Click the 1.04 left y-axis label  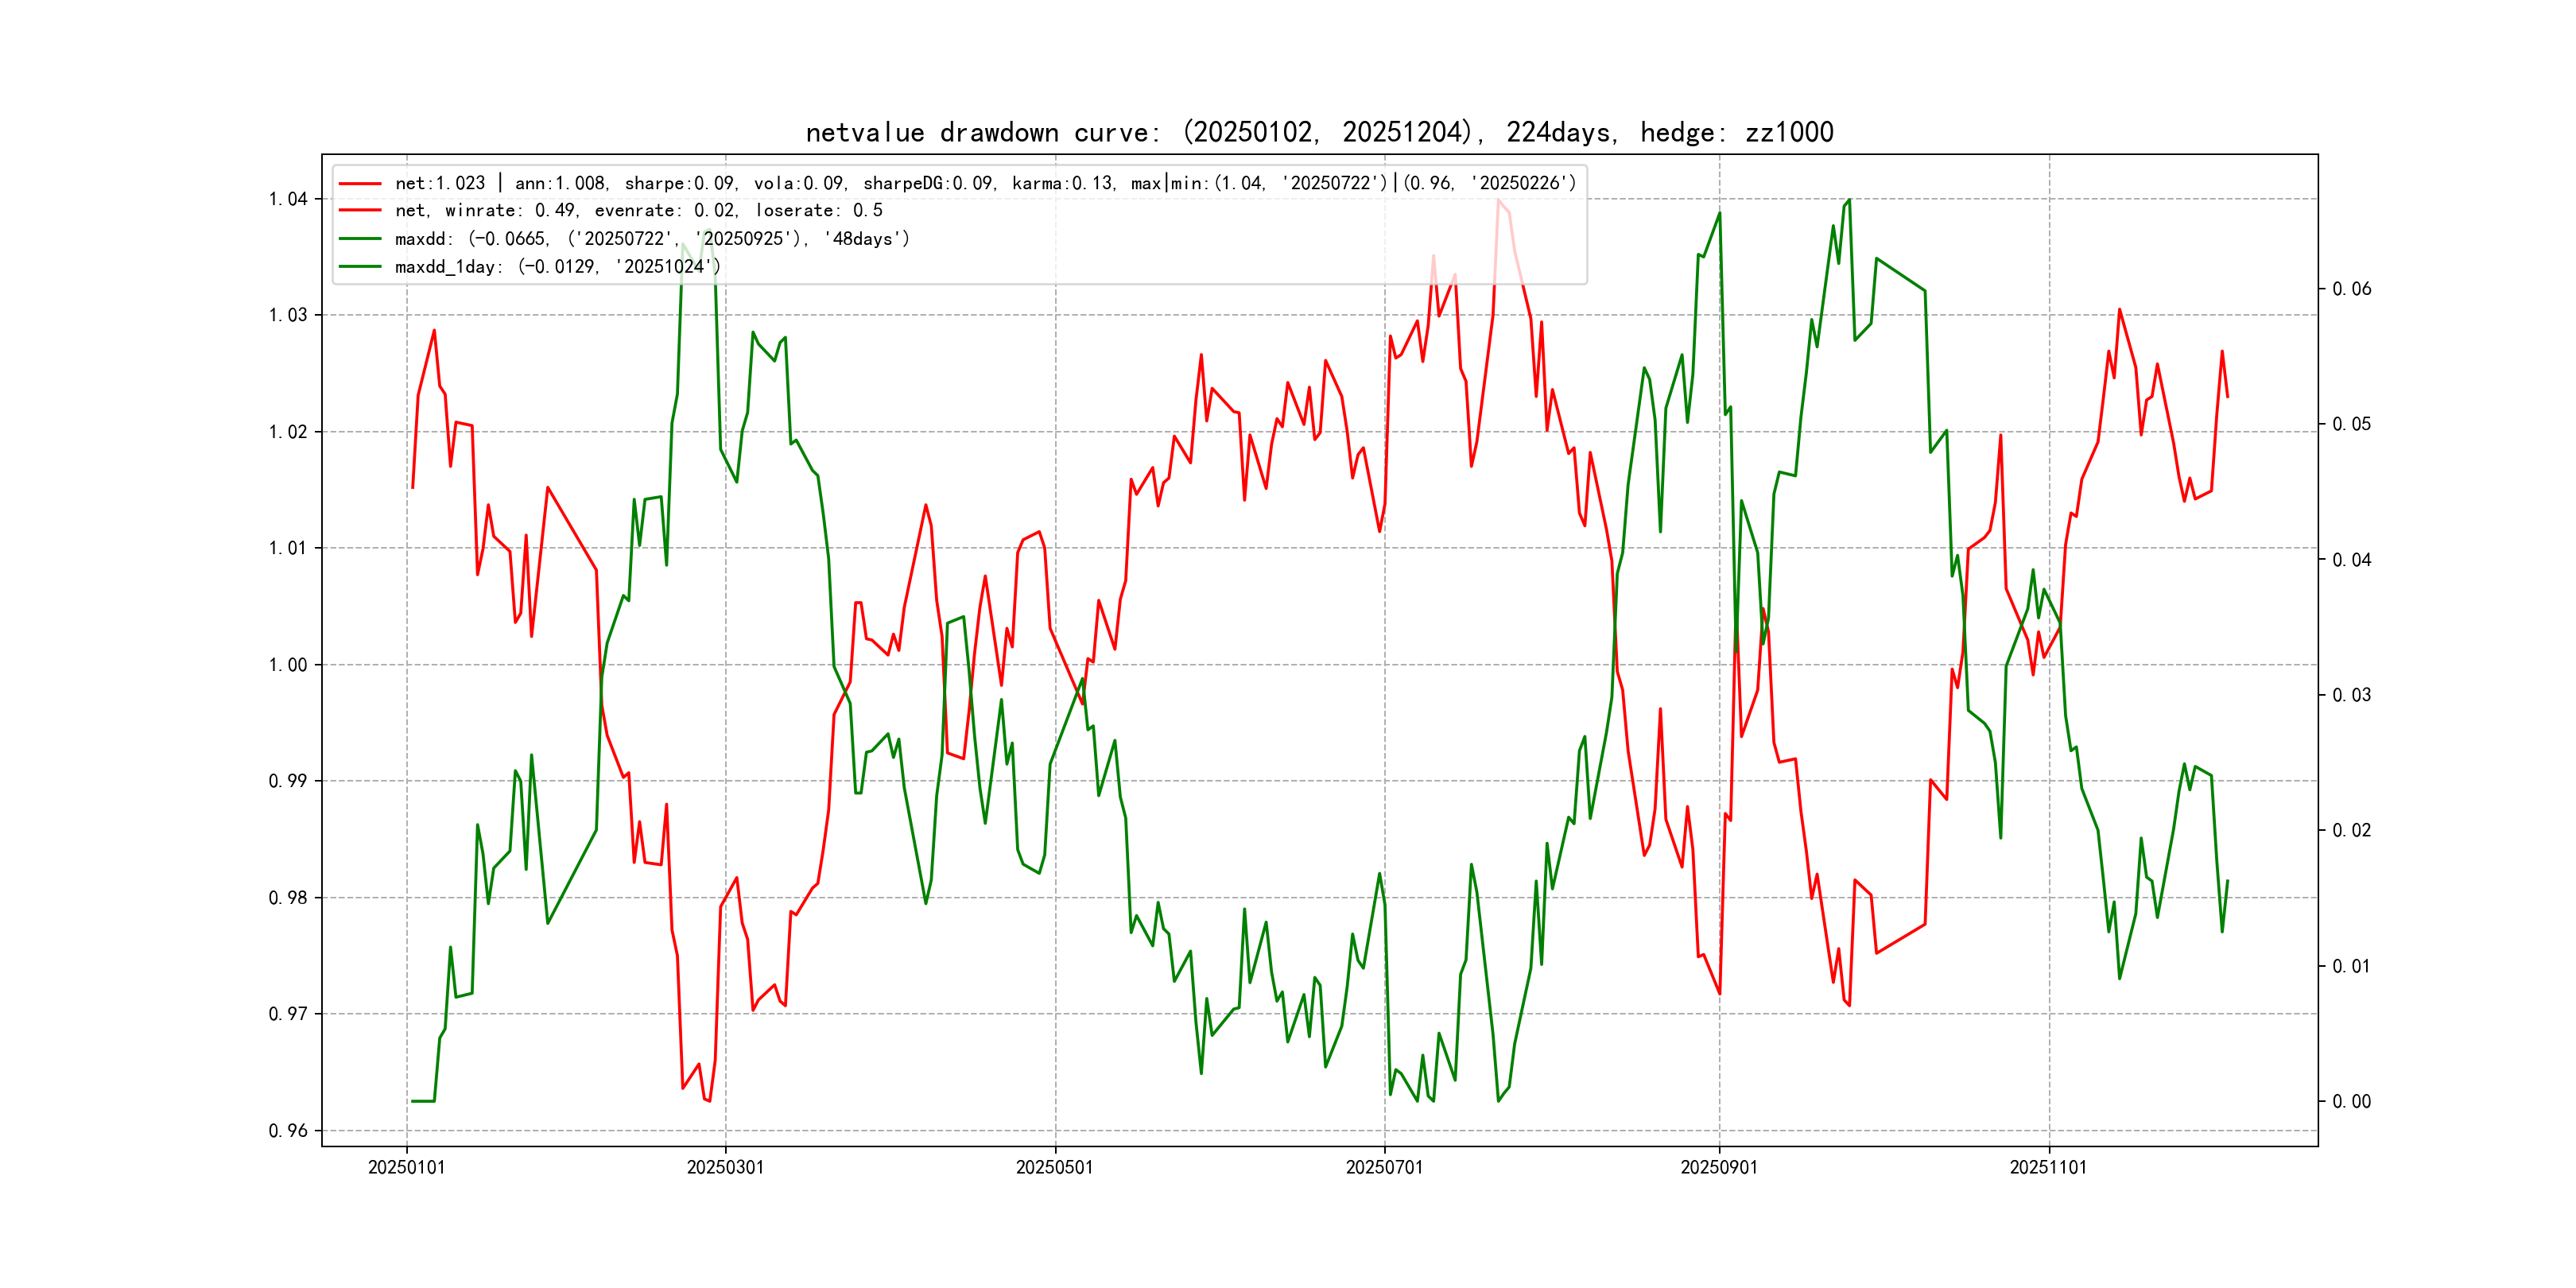(287, 199)
